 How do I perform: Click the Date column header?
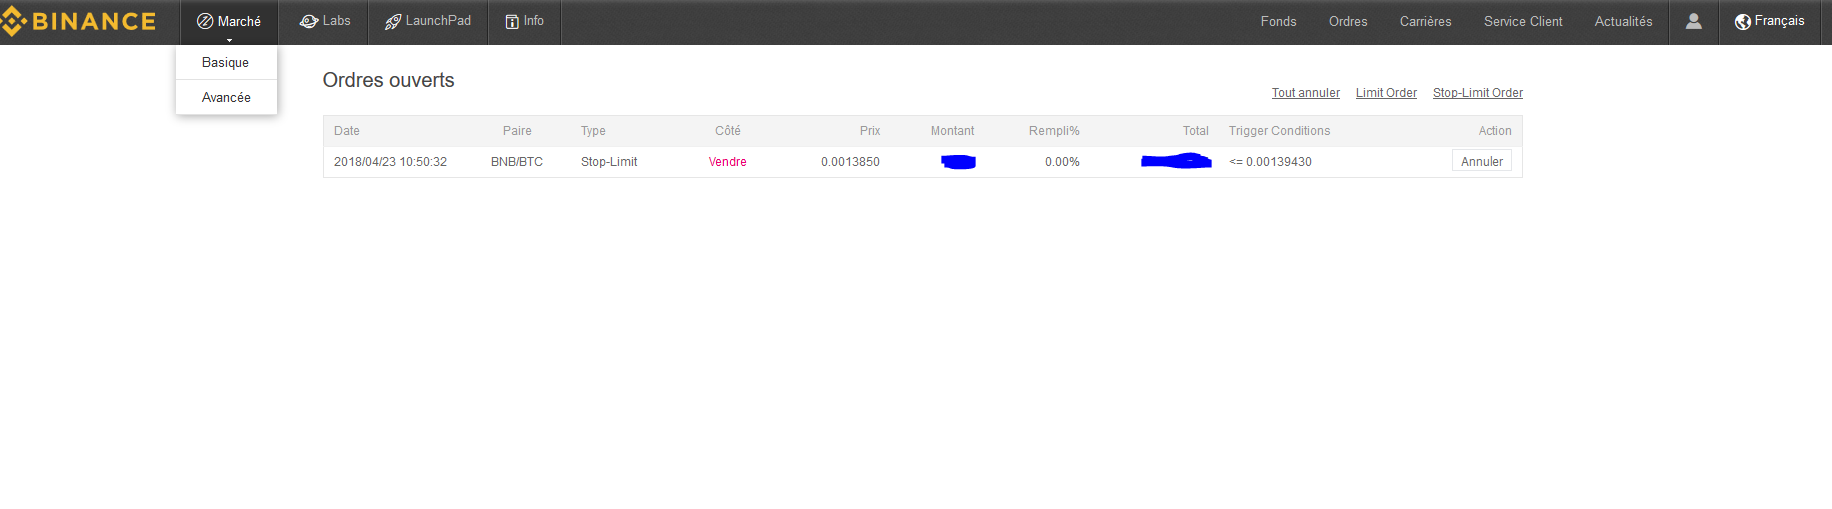coord(347,131)
